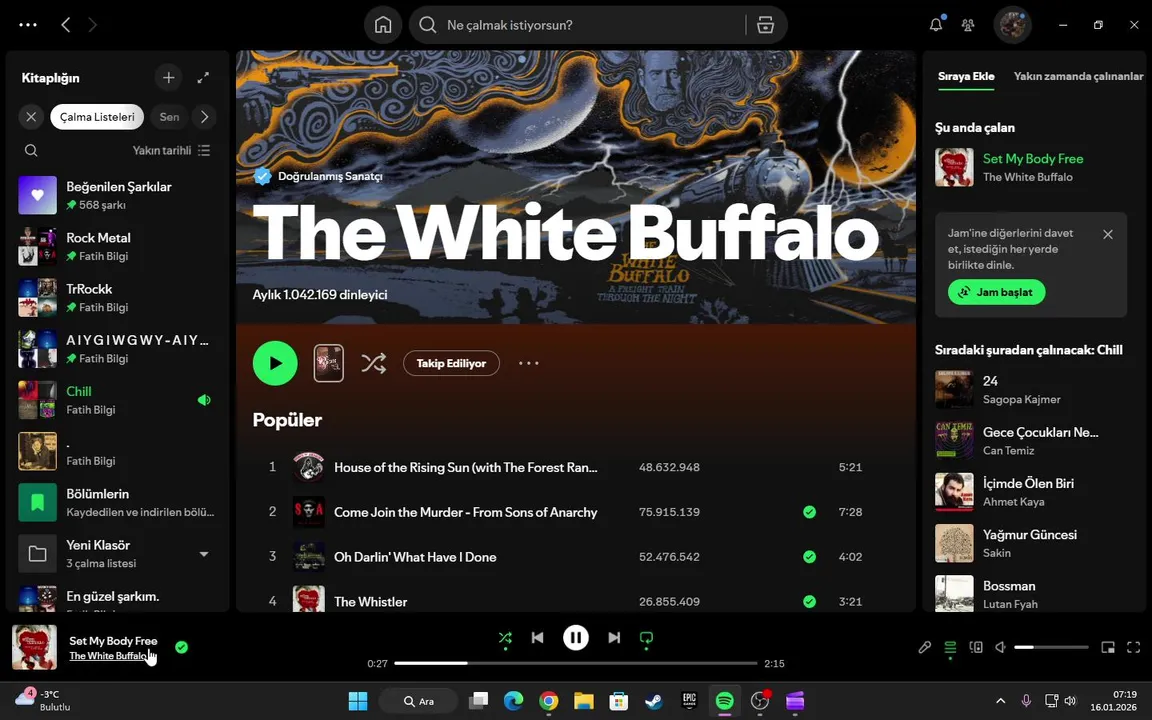
Task: Play queued Yağmur Güncesi
Action: coord(1031,543)
